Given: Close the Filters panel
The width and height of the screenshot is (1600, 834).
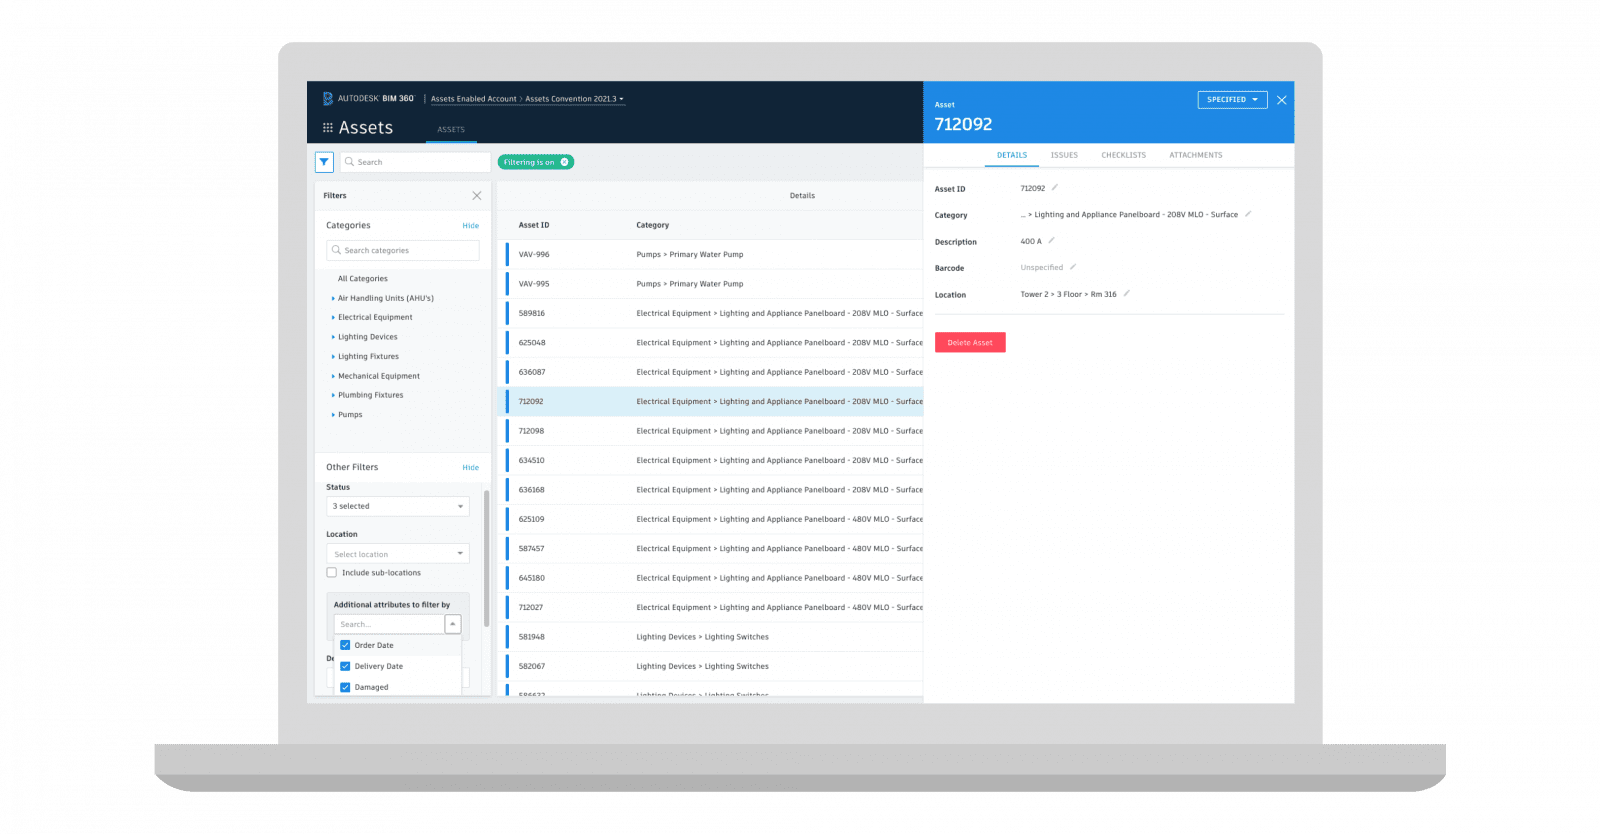Looking at the screenshot, I should (x=477, y=196).
